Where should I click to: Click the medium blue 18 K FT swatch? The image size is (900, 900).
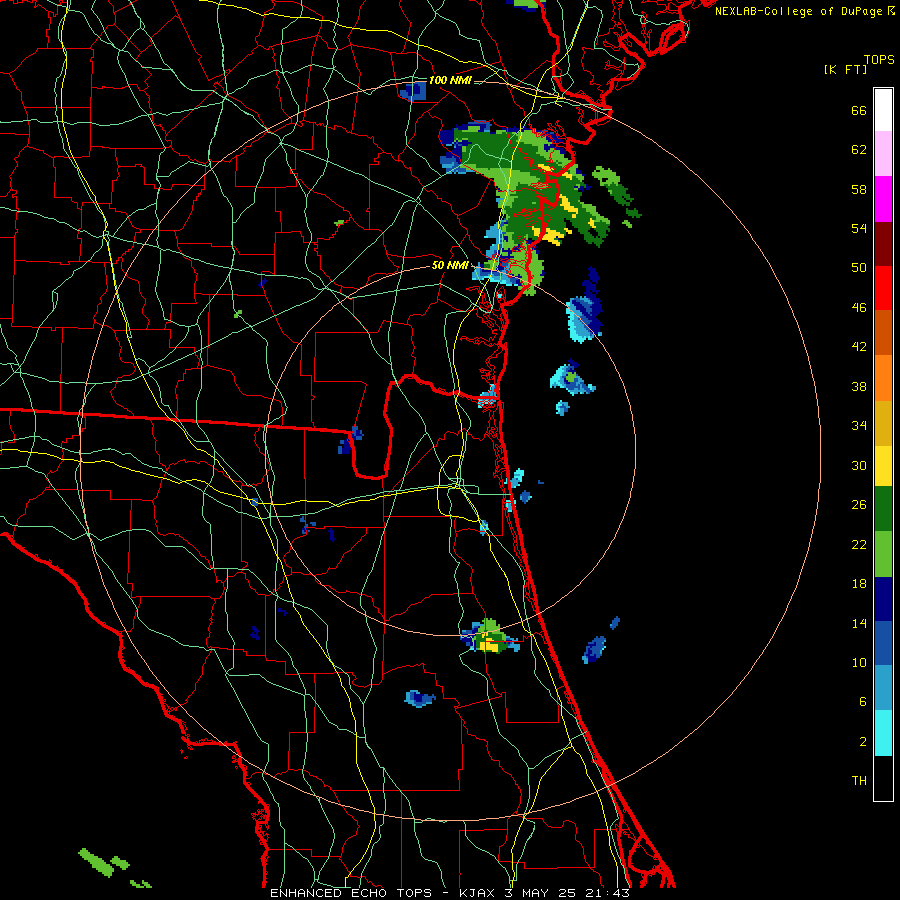(883, 643)
